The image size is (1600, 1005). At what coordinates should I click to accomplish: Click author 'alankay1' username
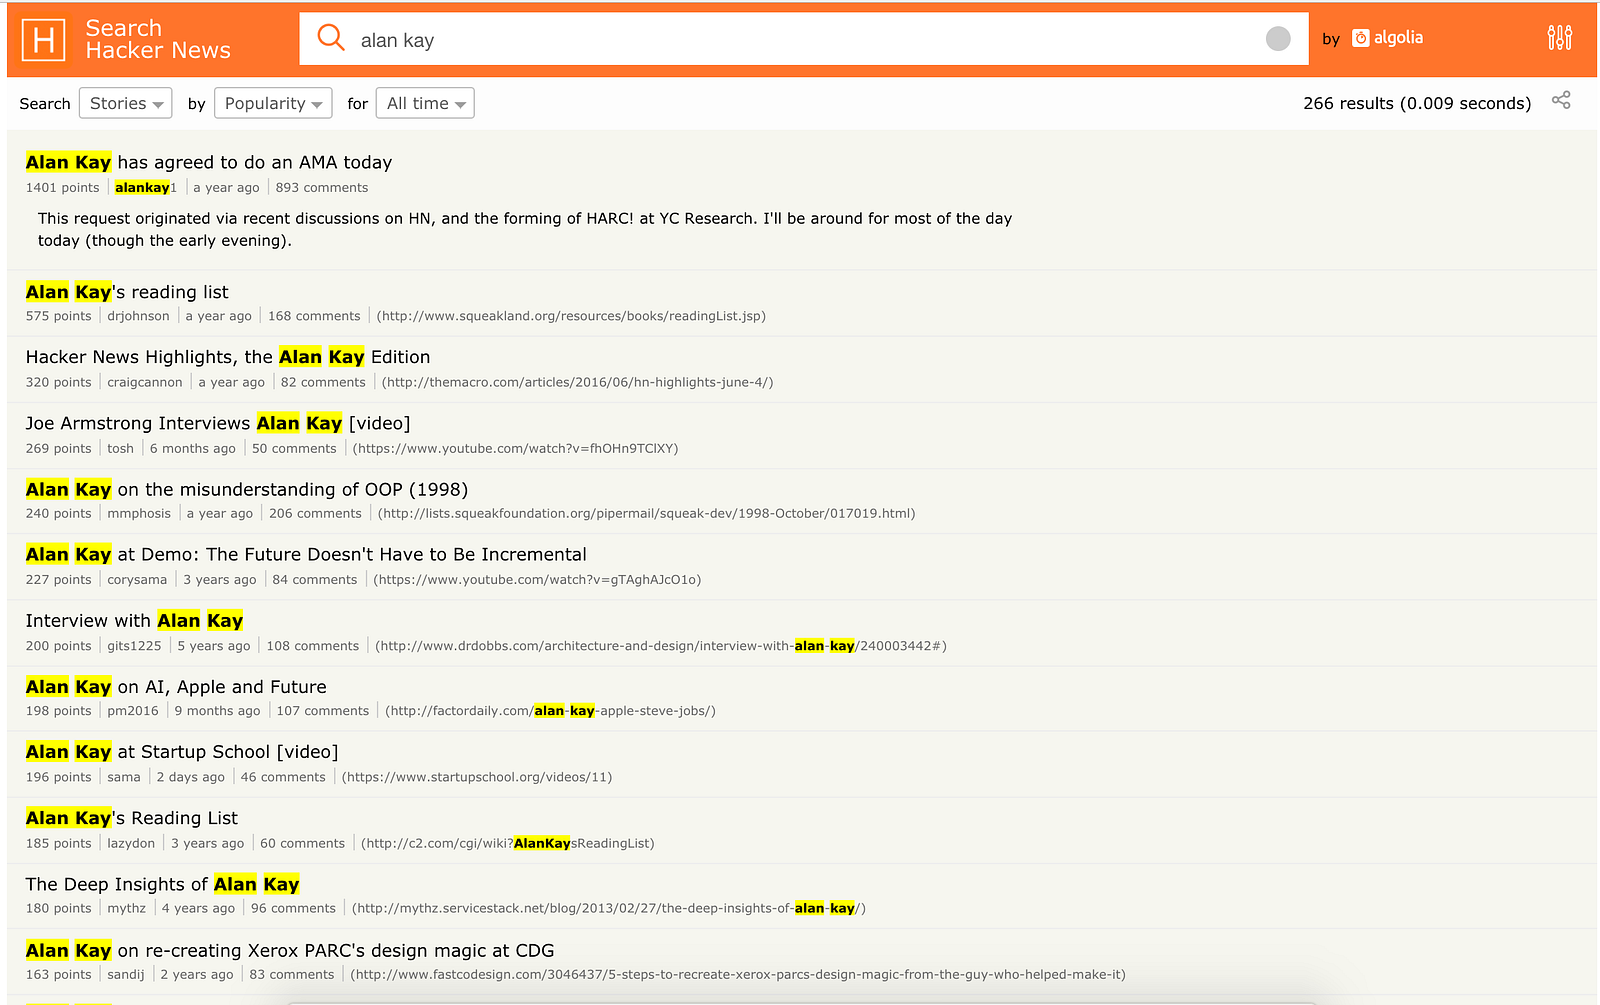pos(146,188)
